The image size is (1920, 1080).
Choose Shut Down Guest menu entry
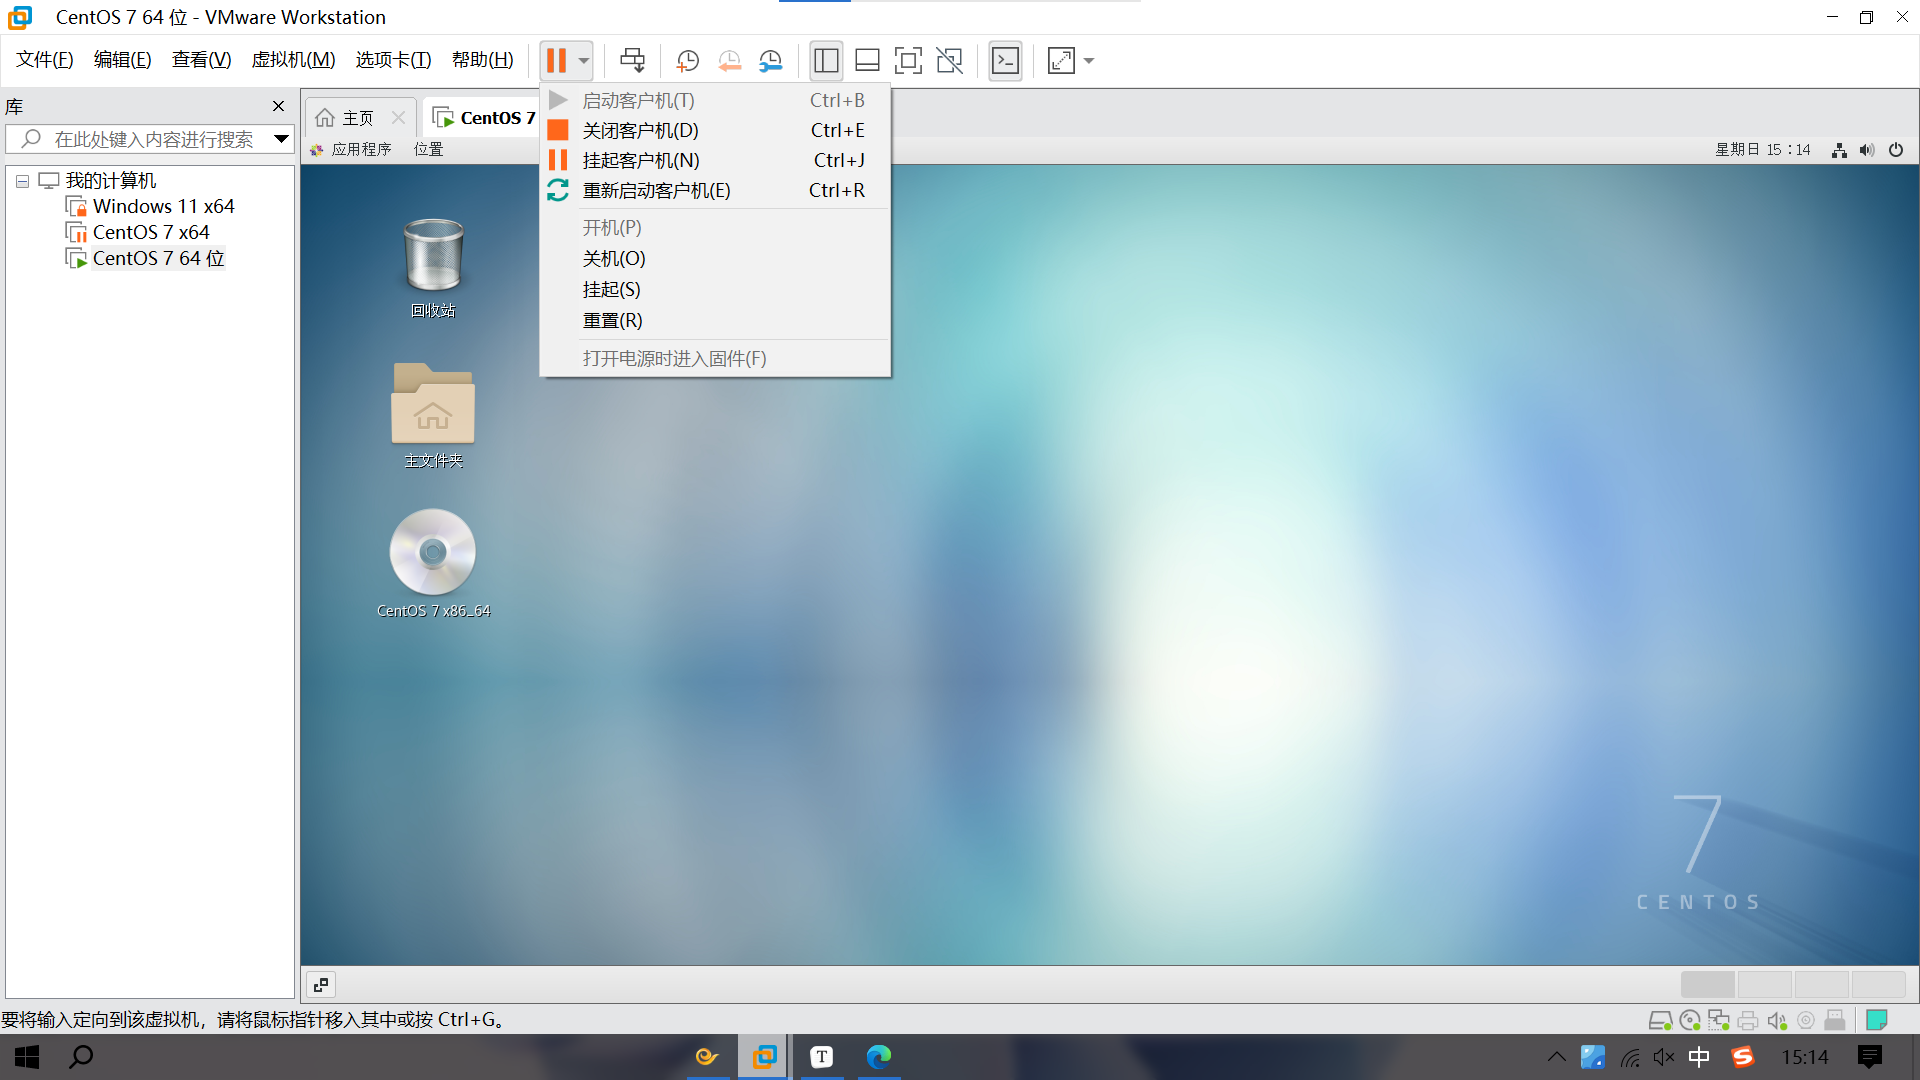[x=640, y=130]
